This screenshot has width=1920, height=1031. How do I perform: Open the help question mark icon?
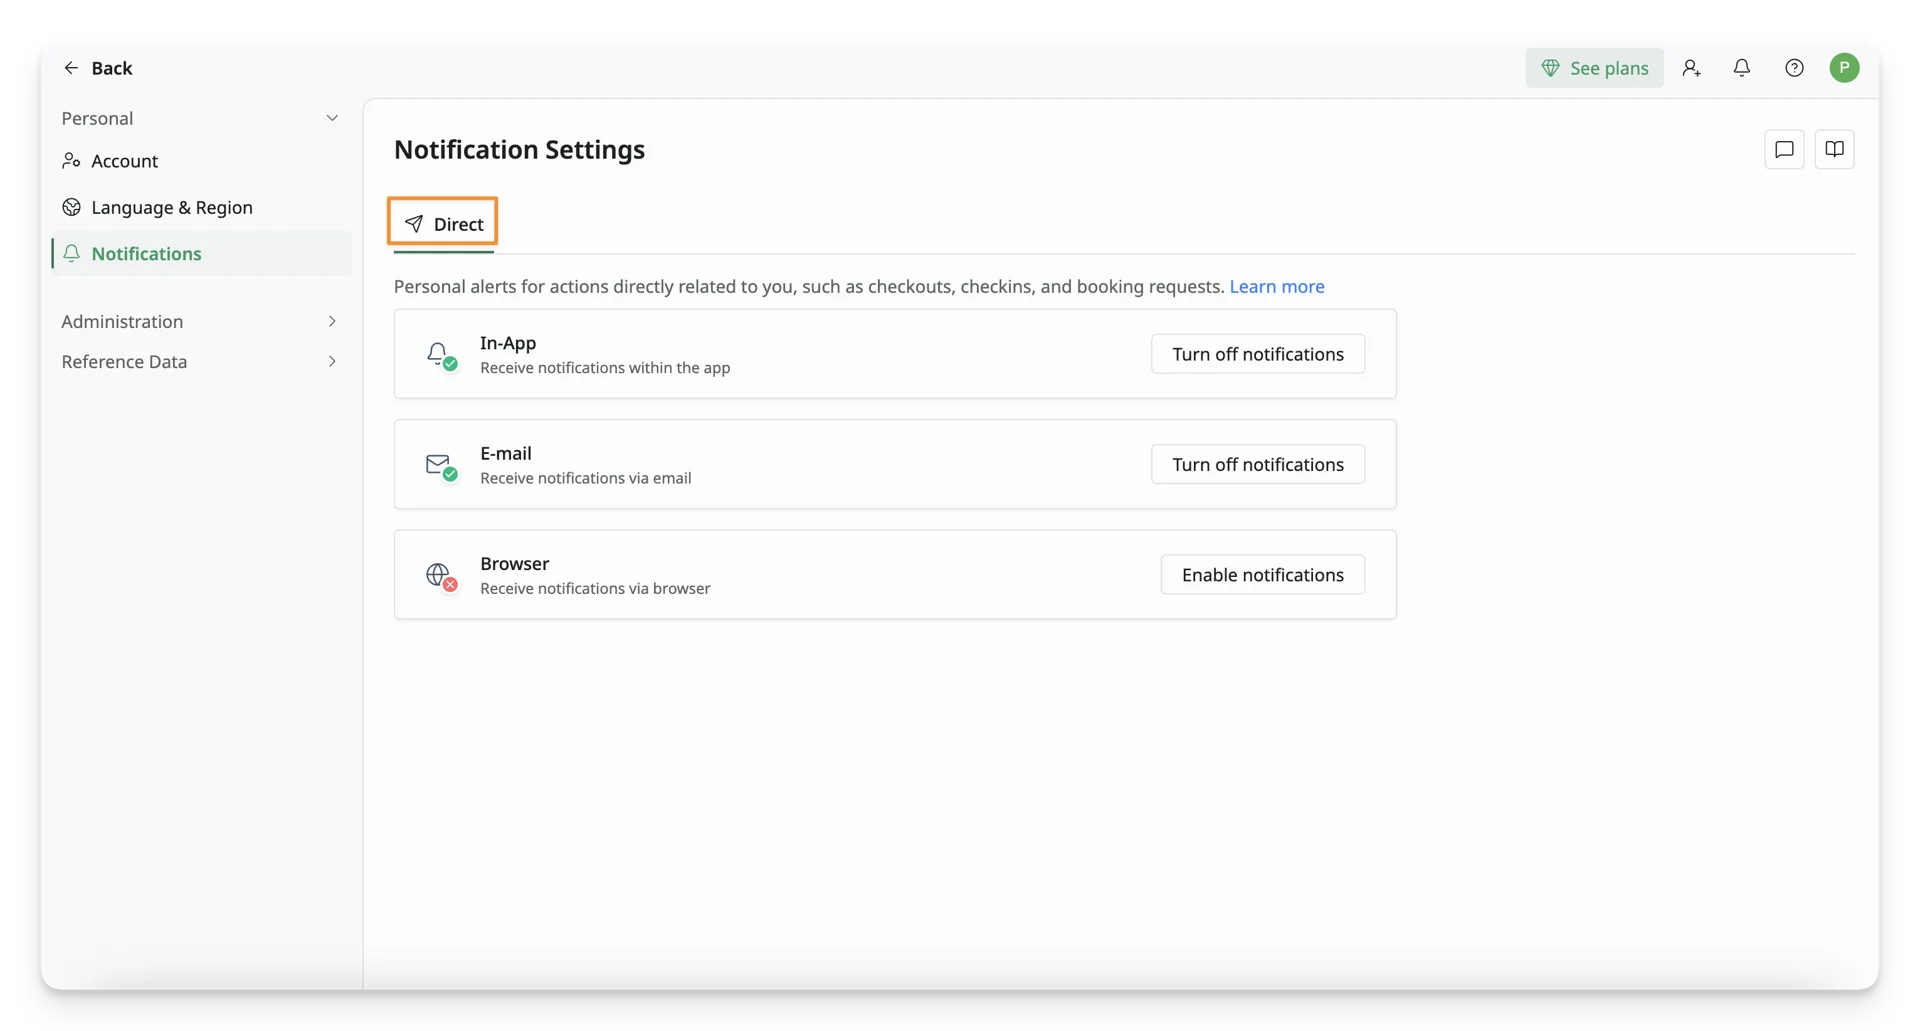[1794, 68]
